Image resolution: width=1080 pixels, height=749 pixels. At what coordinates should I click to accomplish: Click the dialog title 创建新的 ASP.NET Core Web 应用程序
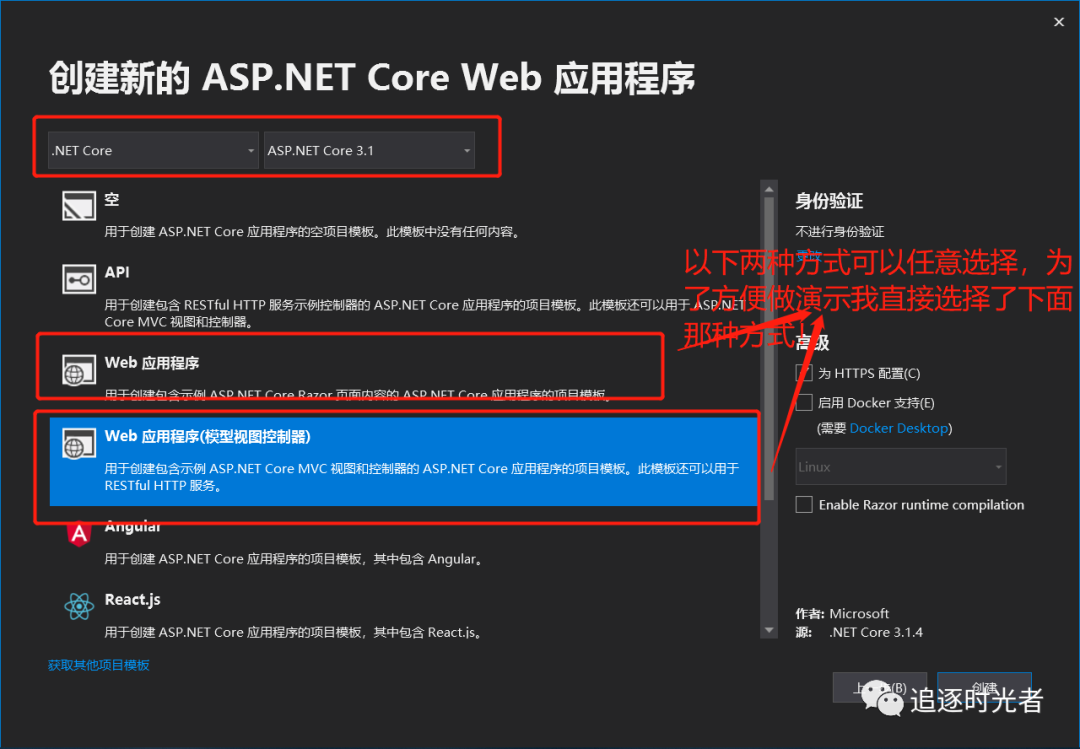pos(372,77)
